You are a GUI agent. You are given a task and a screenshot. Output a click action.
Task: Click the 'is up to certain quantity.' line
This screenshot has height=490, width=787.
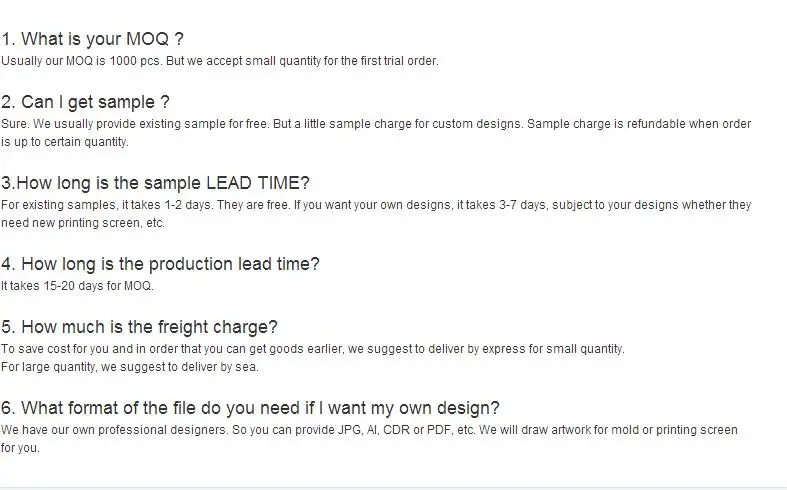coord(65,142)
